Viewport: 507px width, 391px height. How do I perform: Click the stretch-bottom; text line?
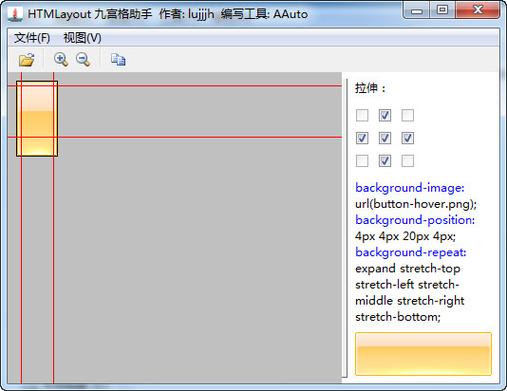pyautogui.click(x=398, y=317)
